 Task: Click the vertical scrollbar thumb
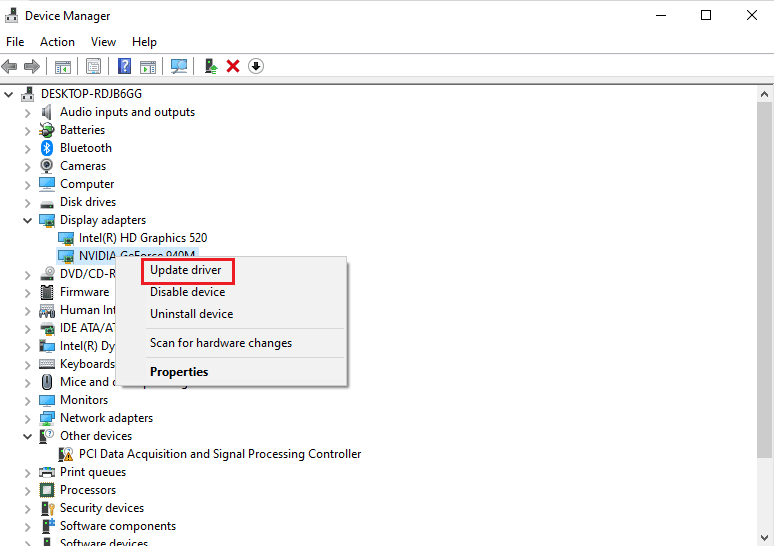(765, 280)
